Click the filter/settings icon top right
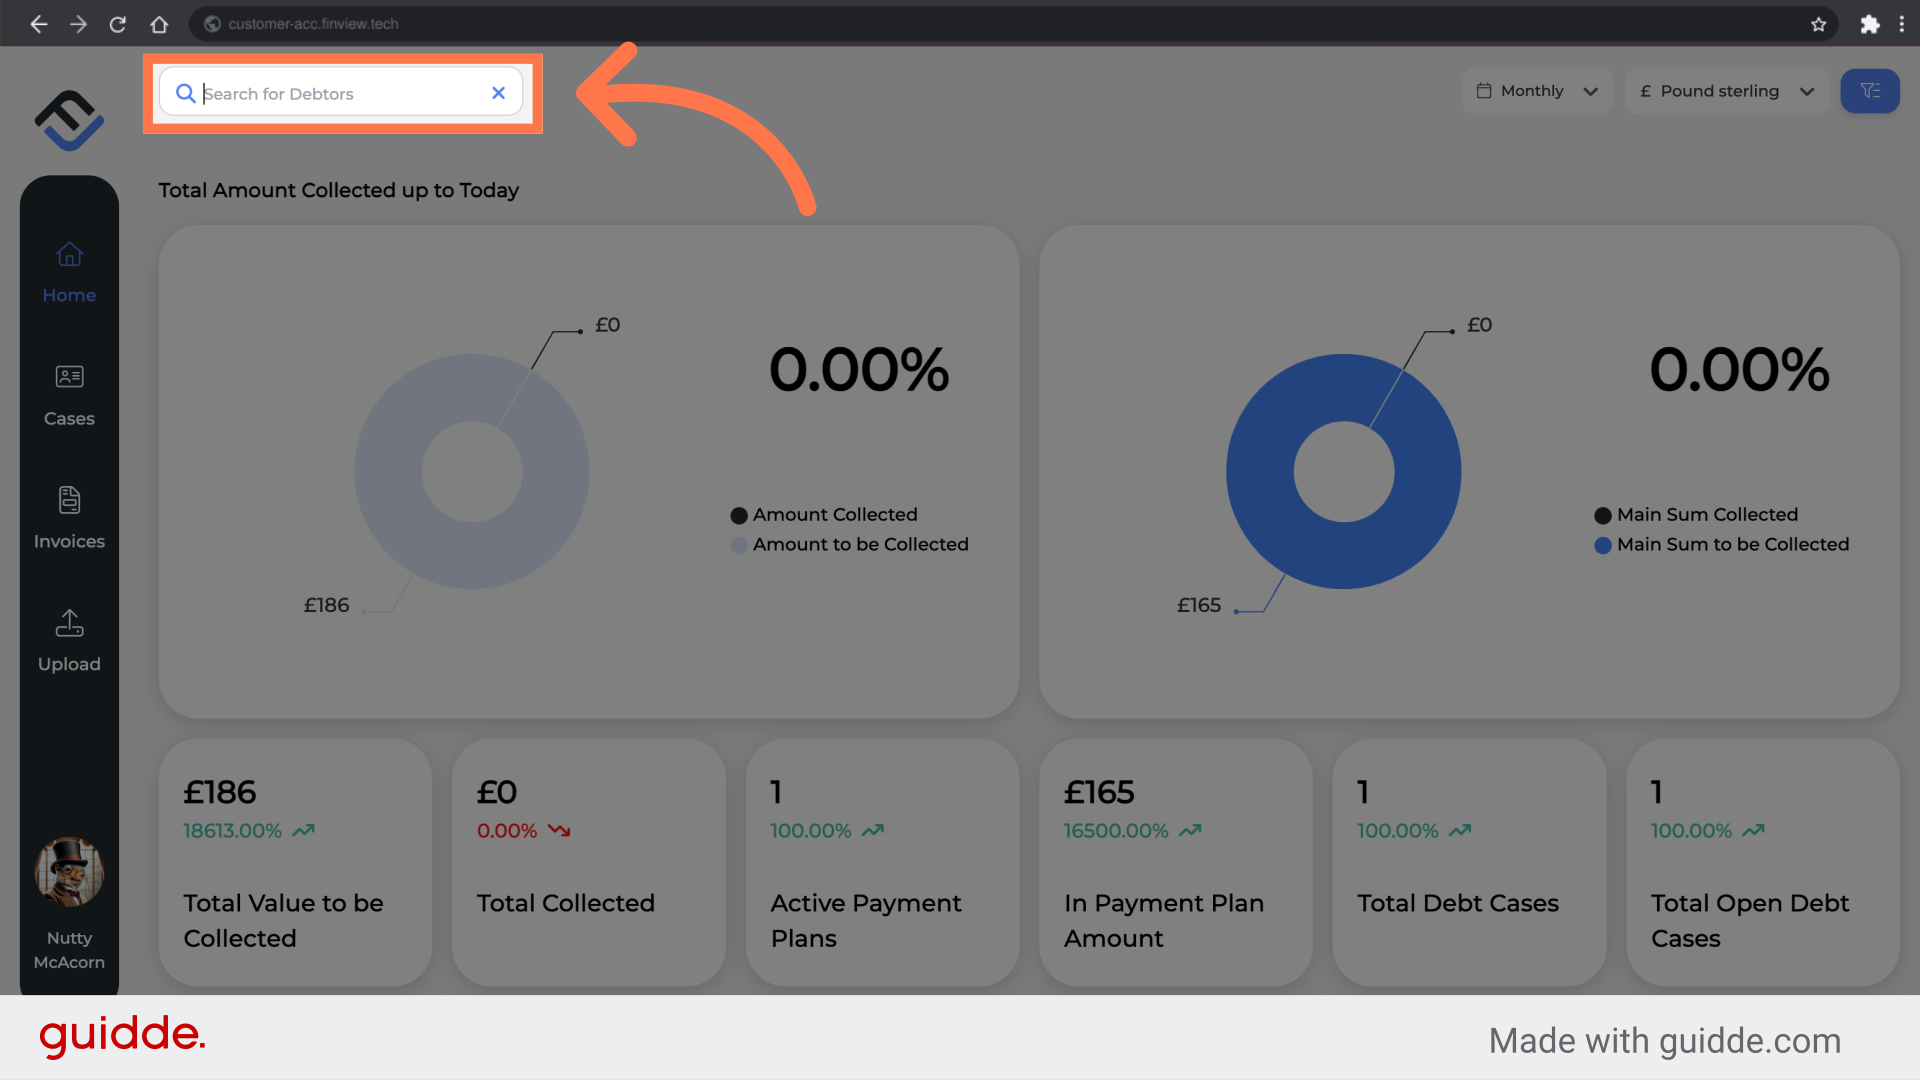The image size is (1920, 1080). pyautogui.click(x=1870, y=91)
